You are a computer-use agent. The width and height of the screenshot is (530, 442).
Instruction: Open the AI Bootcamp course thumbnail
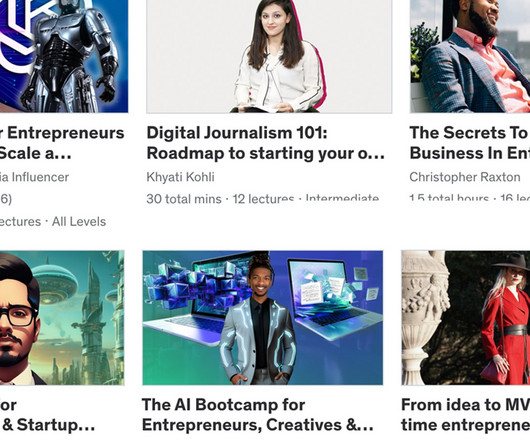click(263, 318)
